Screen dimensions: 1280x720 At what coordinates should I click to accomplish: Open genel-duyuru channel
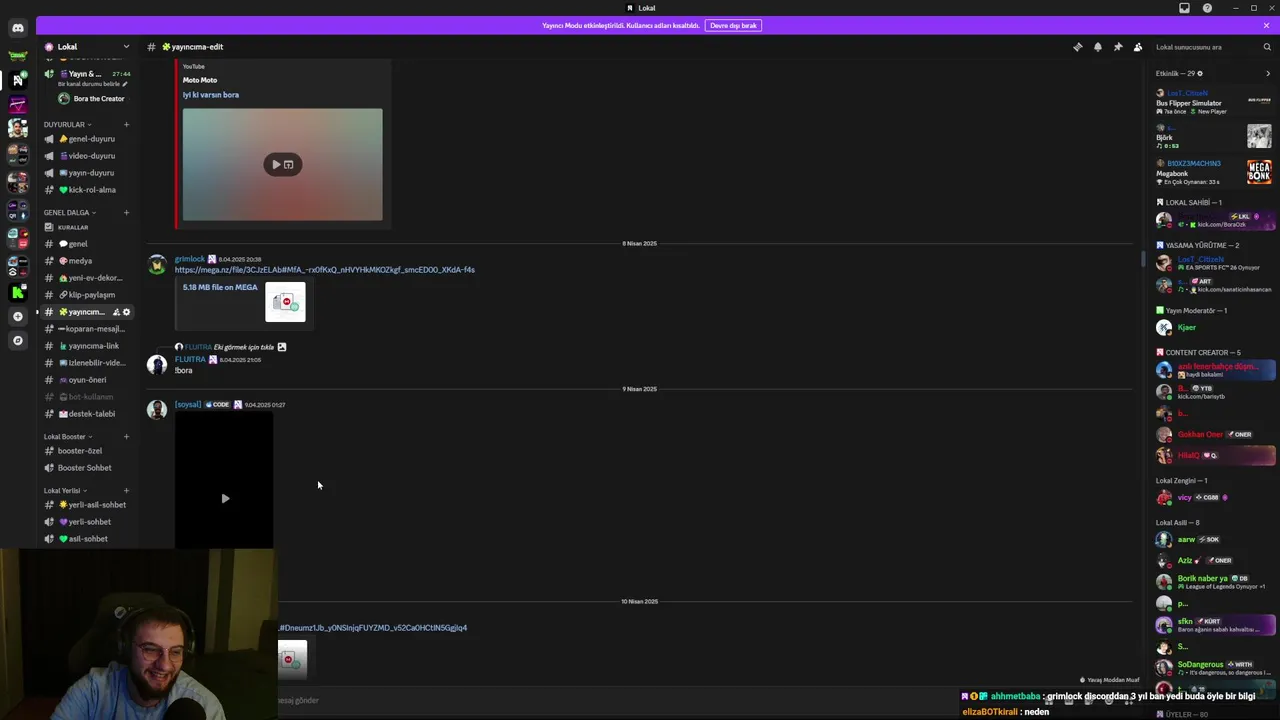(87, 139)
